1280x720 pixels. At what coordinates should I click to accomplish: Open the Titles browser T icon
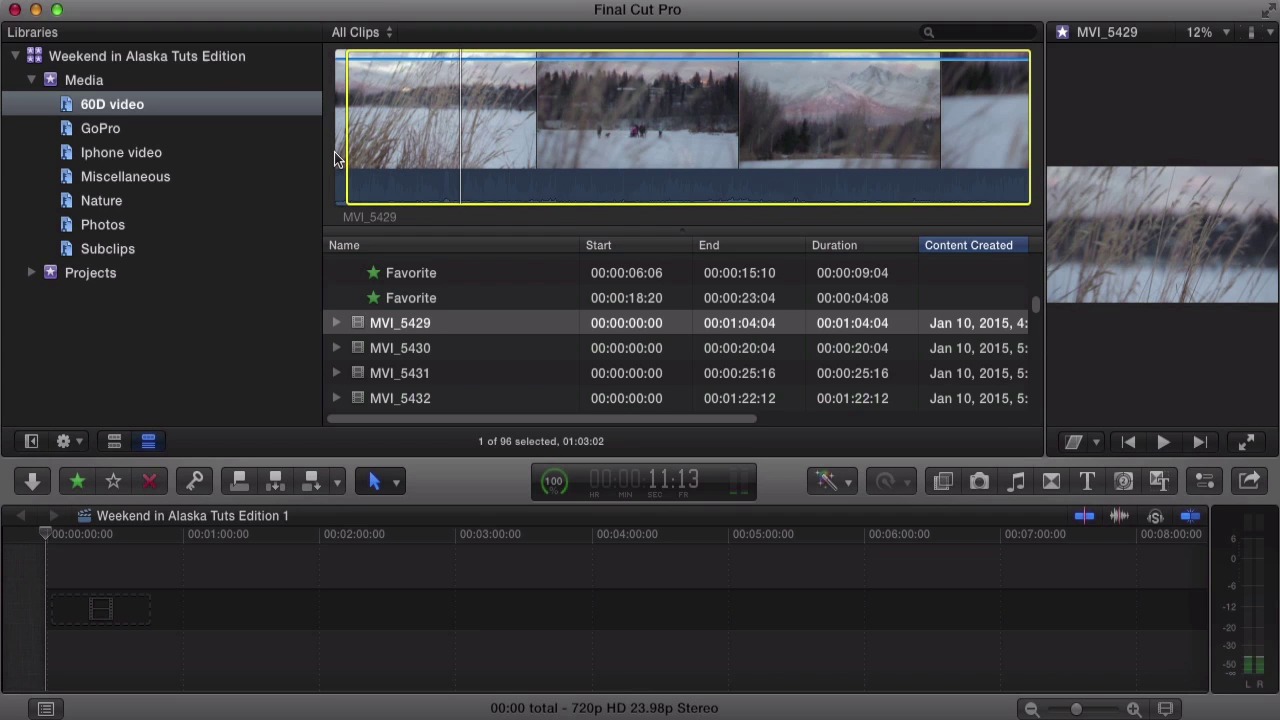click(1087, 482)
